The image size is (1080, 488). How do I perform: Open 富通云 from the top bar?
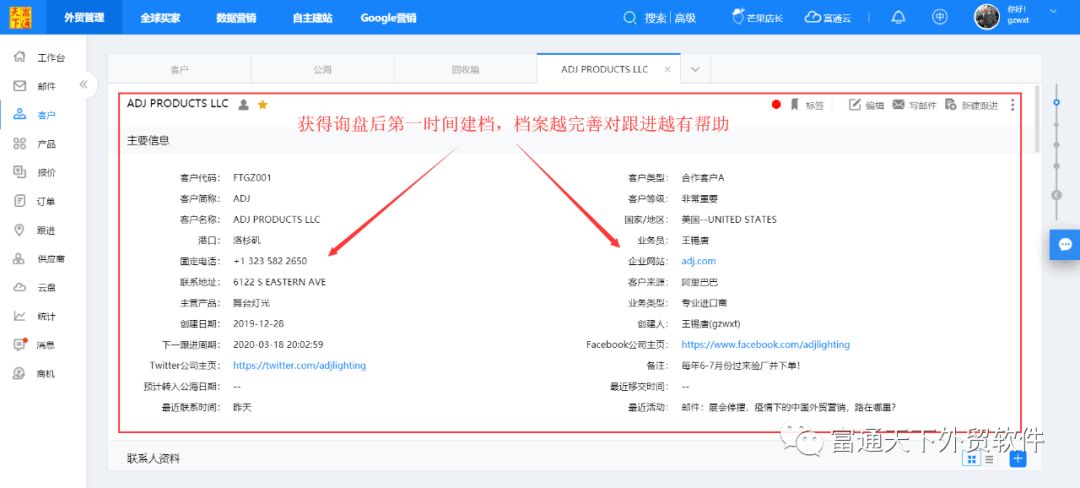pos(828,18)
